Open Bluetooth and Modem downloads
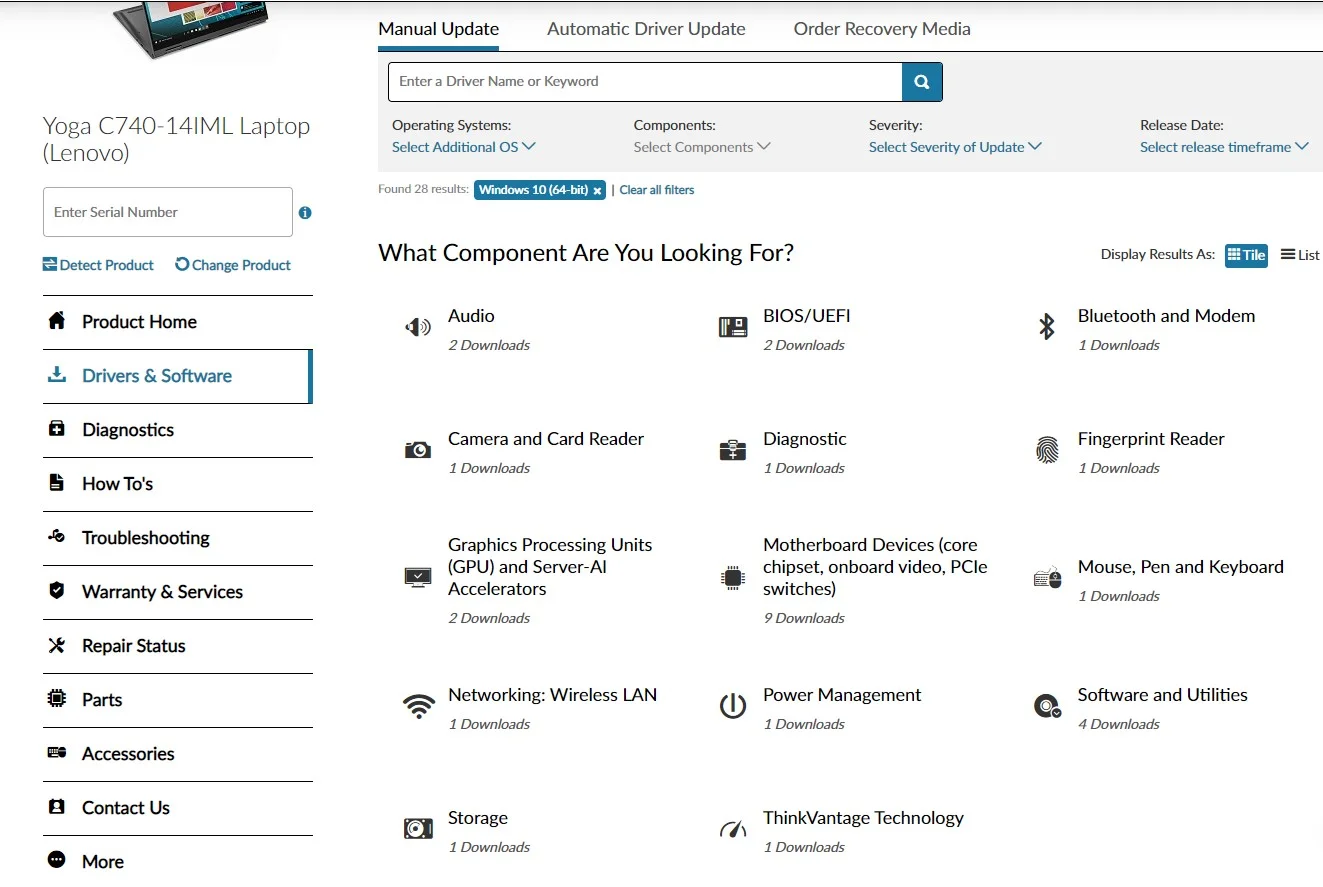Screen dimensions: 1323x887 [x=1167, y=316]
